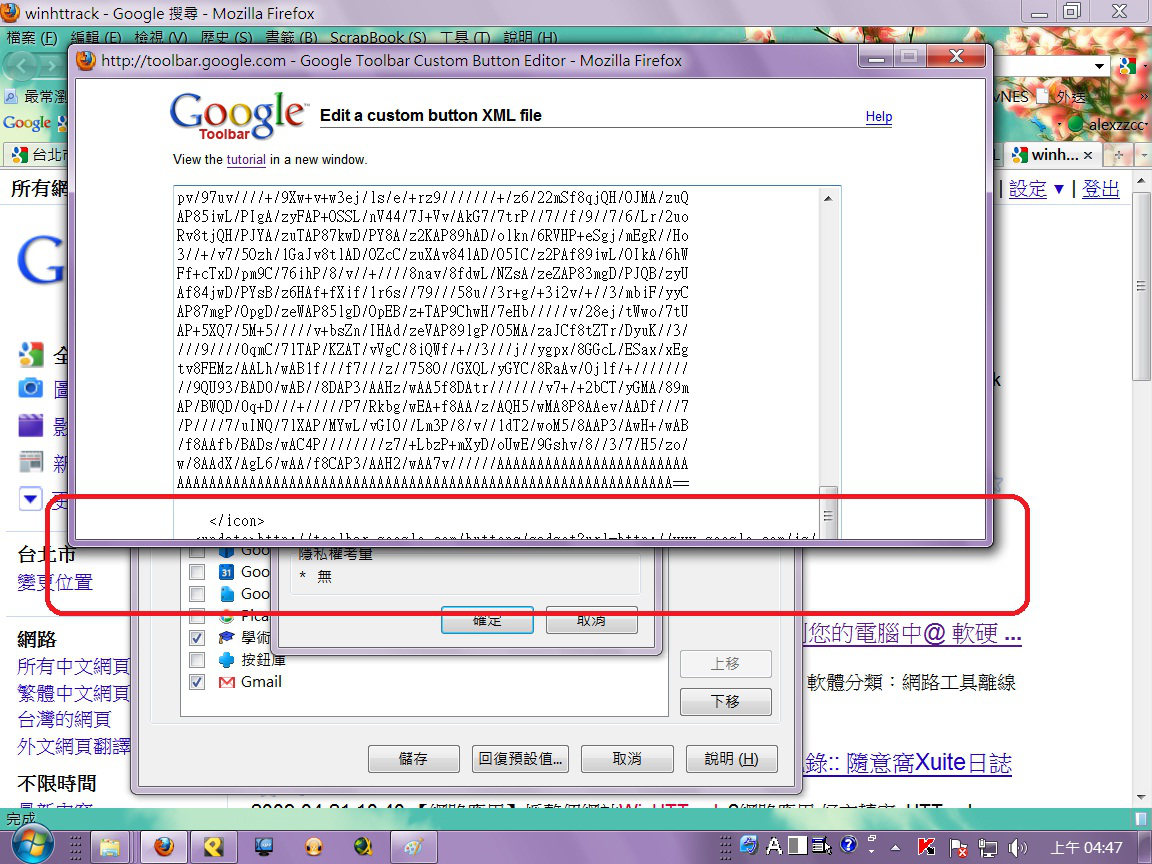The width and height of the screenshot is (1152, 864).
Task: Click the Google search engine icon in search bar
Action: coord(1128,65)
